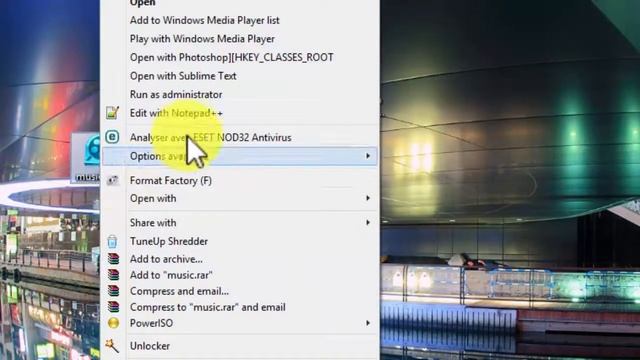
Task: Select Compress and email...
Action: [x=179, y=291]
